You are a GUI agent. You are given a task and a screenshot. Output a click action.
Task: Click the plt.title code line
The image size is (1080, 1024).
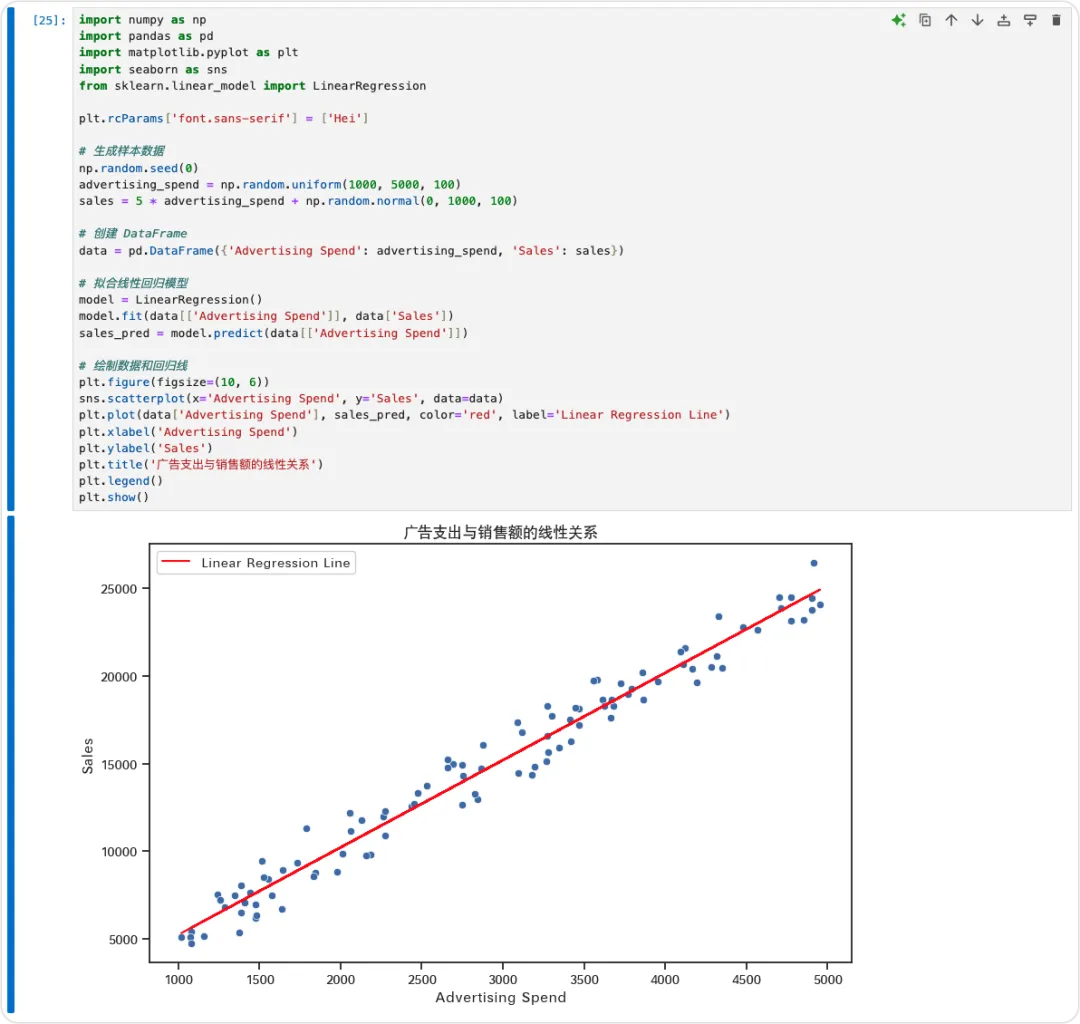click(x=200, y=465)
